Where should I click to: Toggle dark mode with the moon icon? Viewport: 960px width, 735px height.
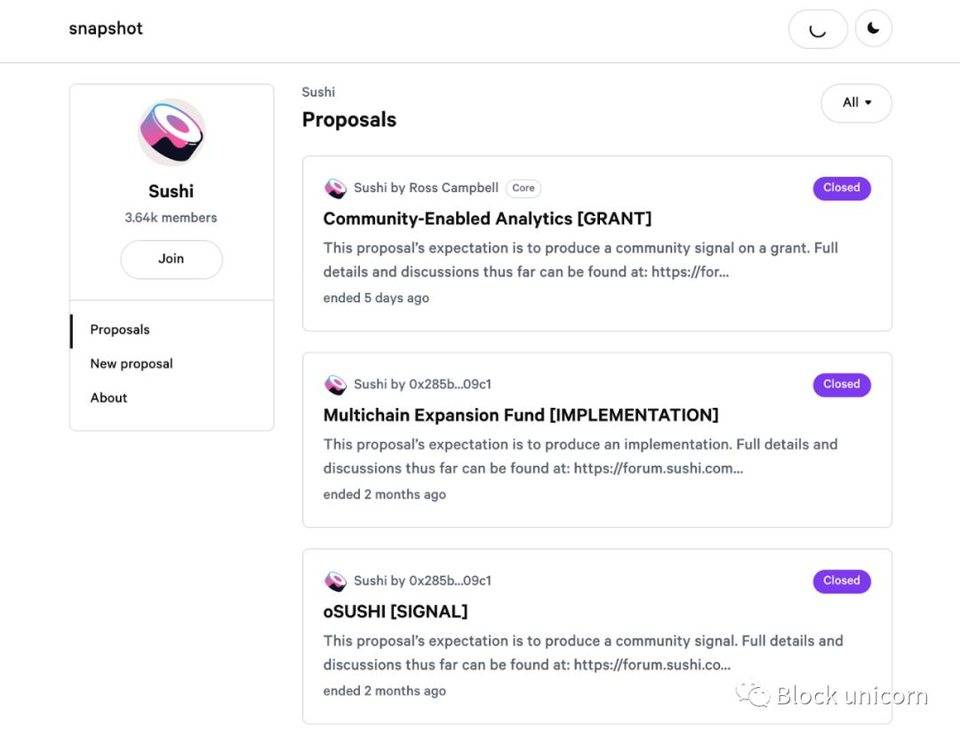(x=873, y=29)
